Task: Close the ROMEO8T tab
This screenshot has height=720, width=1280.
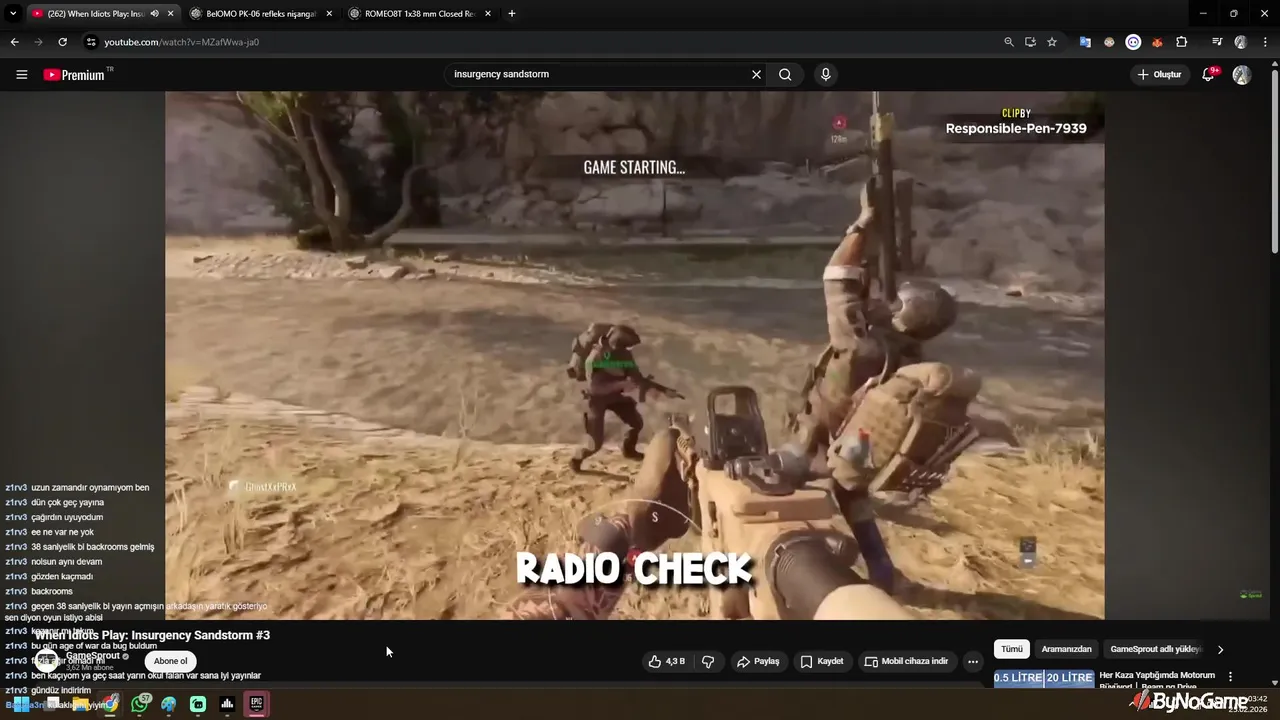Action: pos(488,14)
